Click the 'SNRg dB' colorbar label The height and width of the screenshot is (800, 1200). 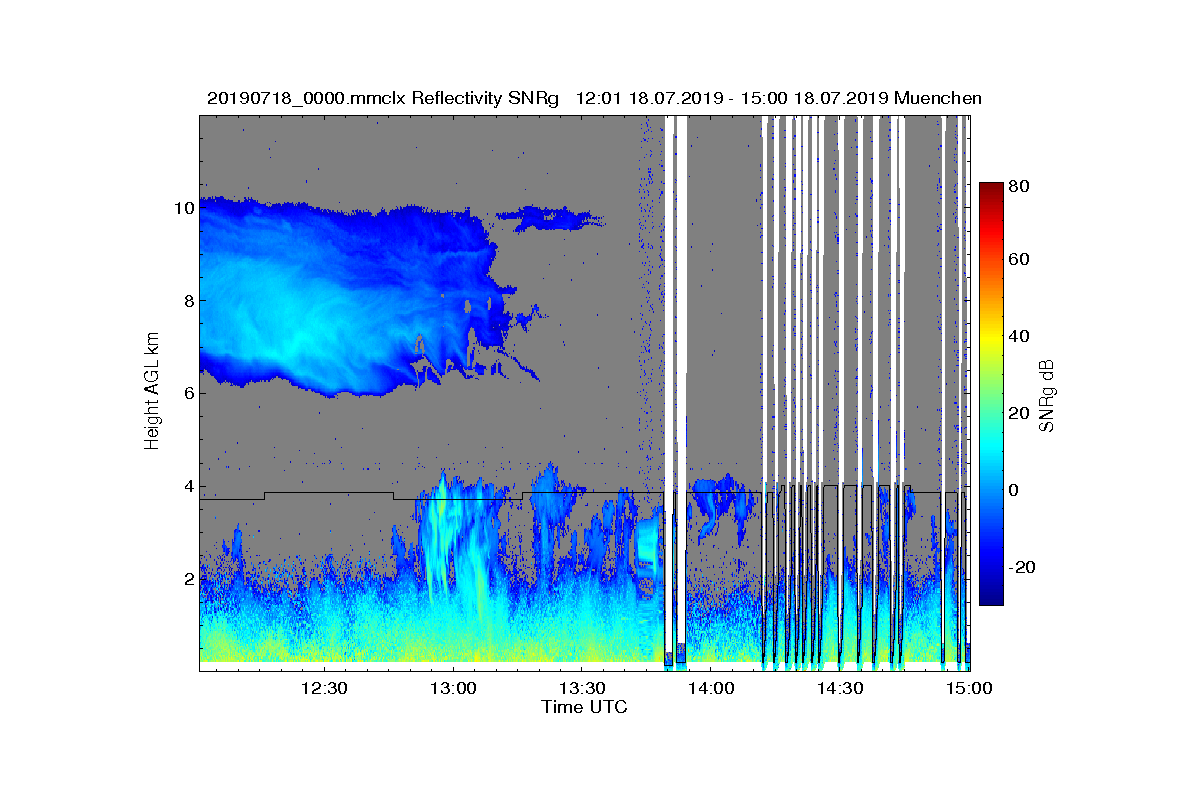coord(1047,395)
